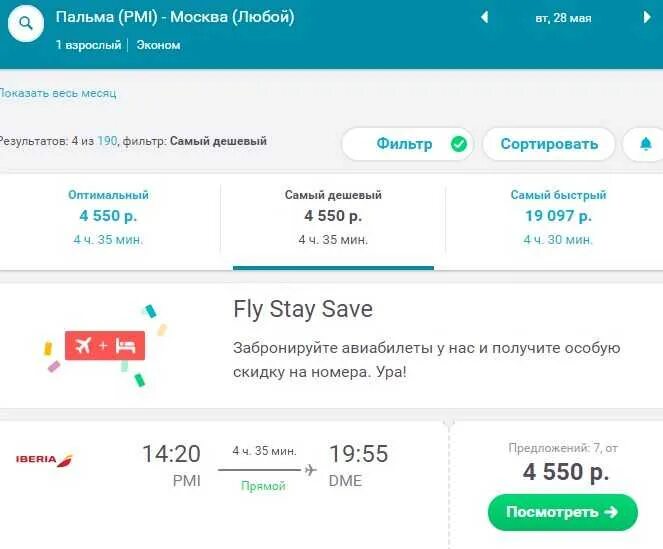Click the 190 results link

click(107, 141)
